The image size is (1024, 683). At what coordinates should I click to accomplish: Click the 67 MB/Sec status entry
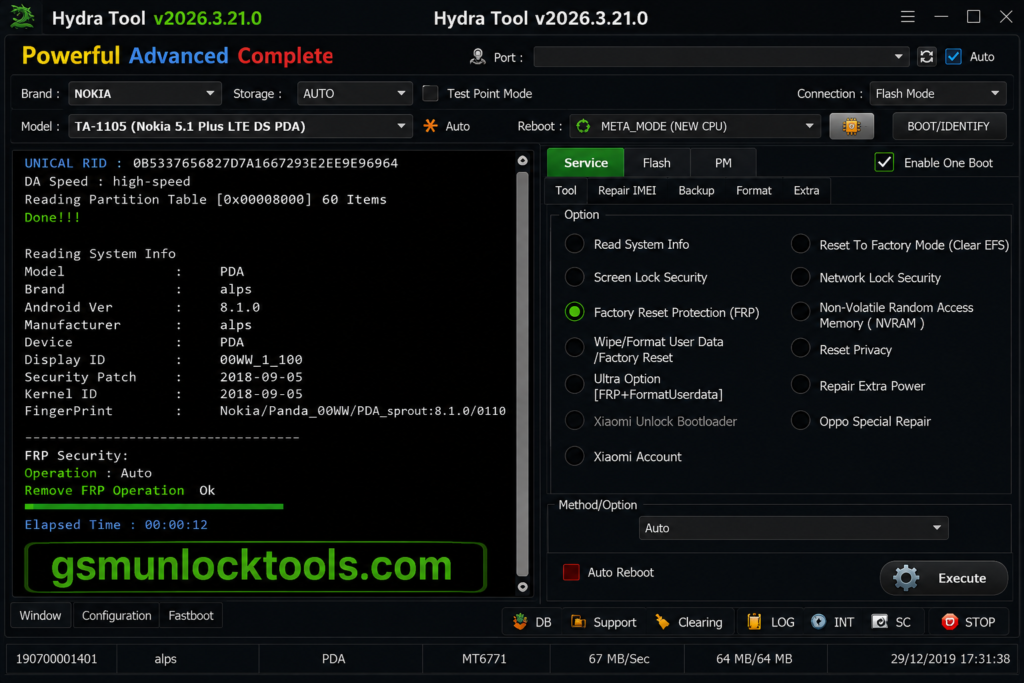coord(618,658)
